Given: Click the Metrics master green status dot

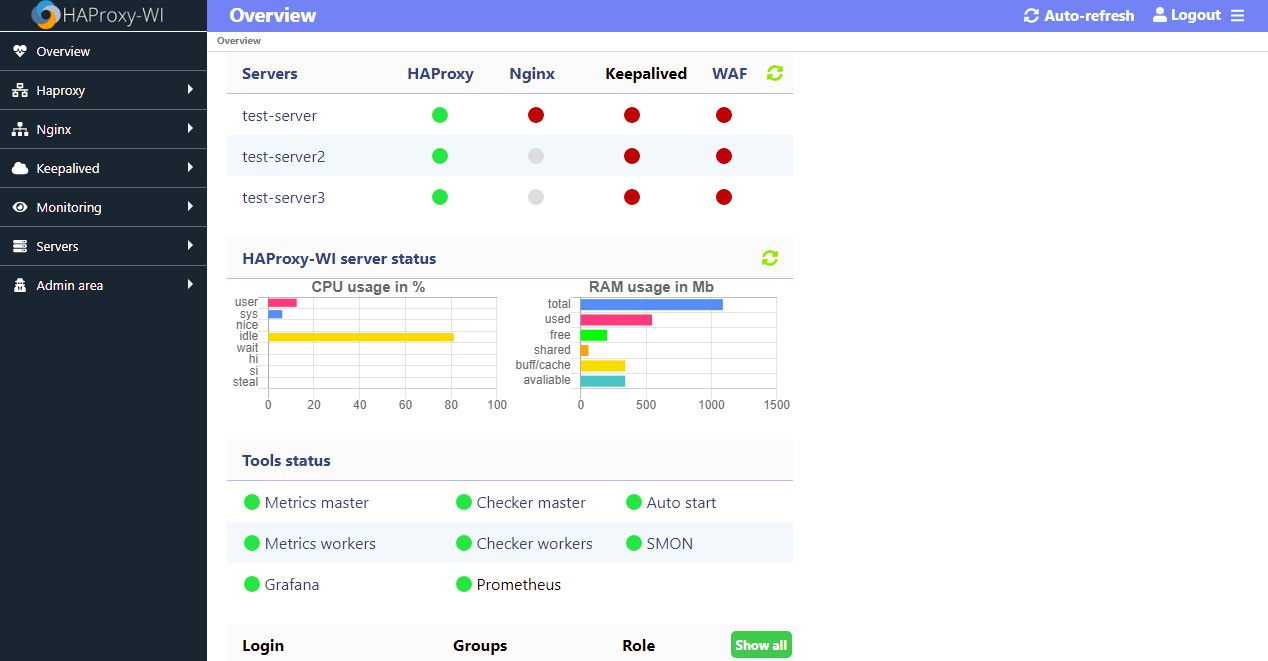Looking at the screenshot, I should point(252,502).
